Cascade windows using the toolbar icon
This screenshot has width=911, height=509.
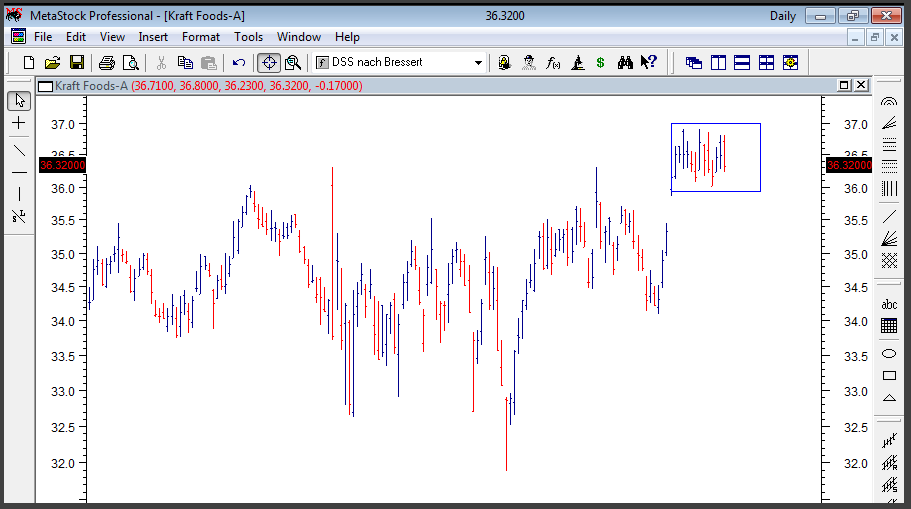point(694,63)
